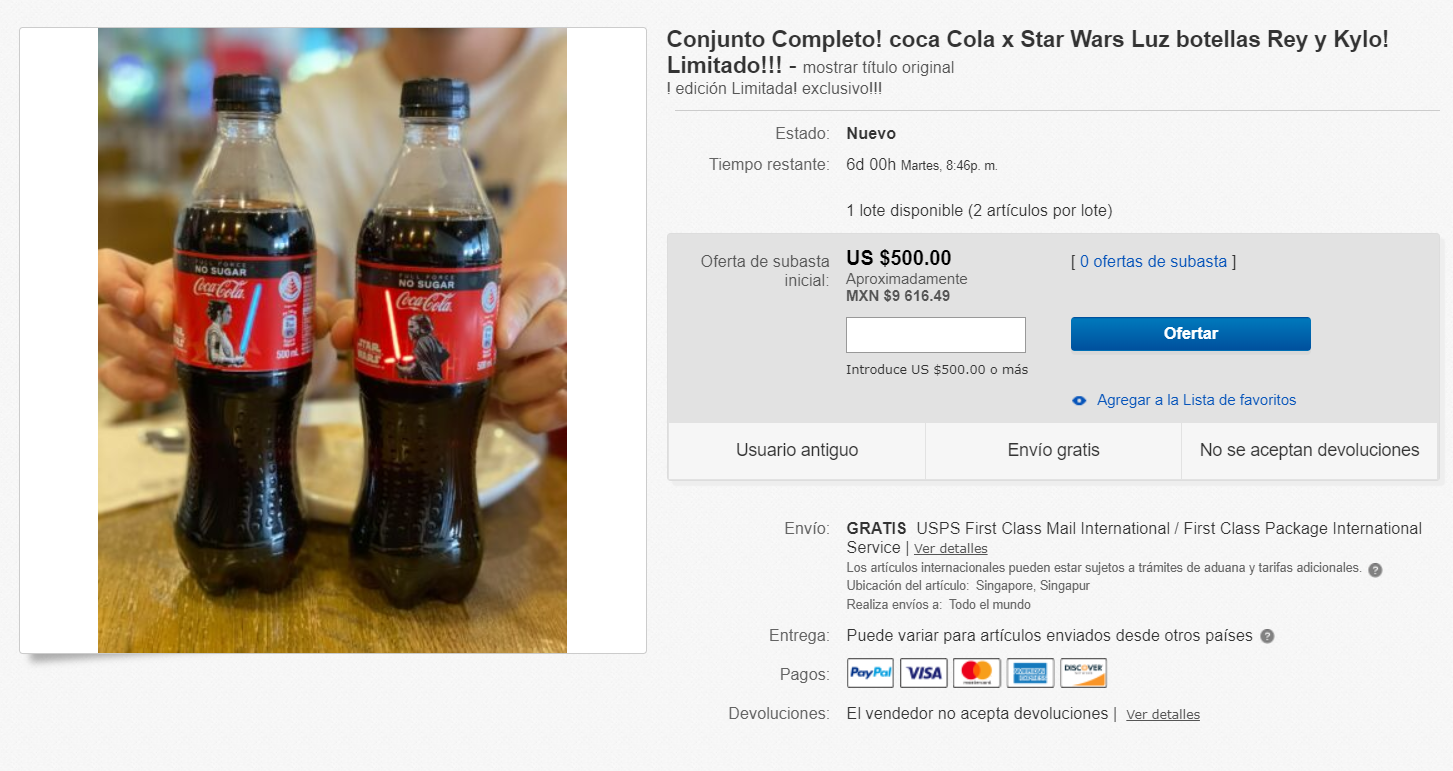Select the Usuario antiguo tab

tap(797, 450)
